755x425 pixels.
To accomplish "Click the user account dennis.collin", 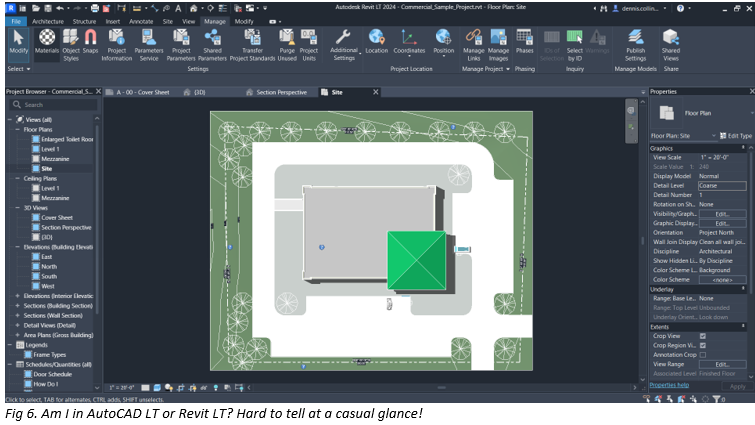I will click(639, 8).
